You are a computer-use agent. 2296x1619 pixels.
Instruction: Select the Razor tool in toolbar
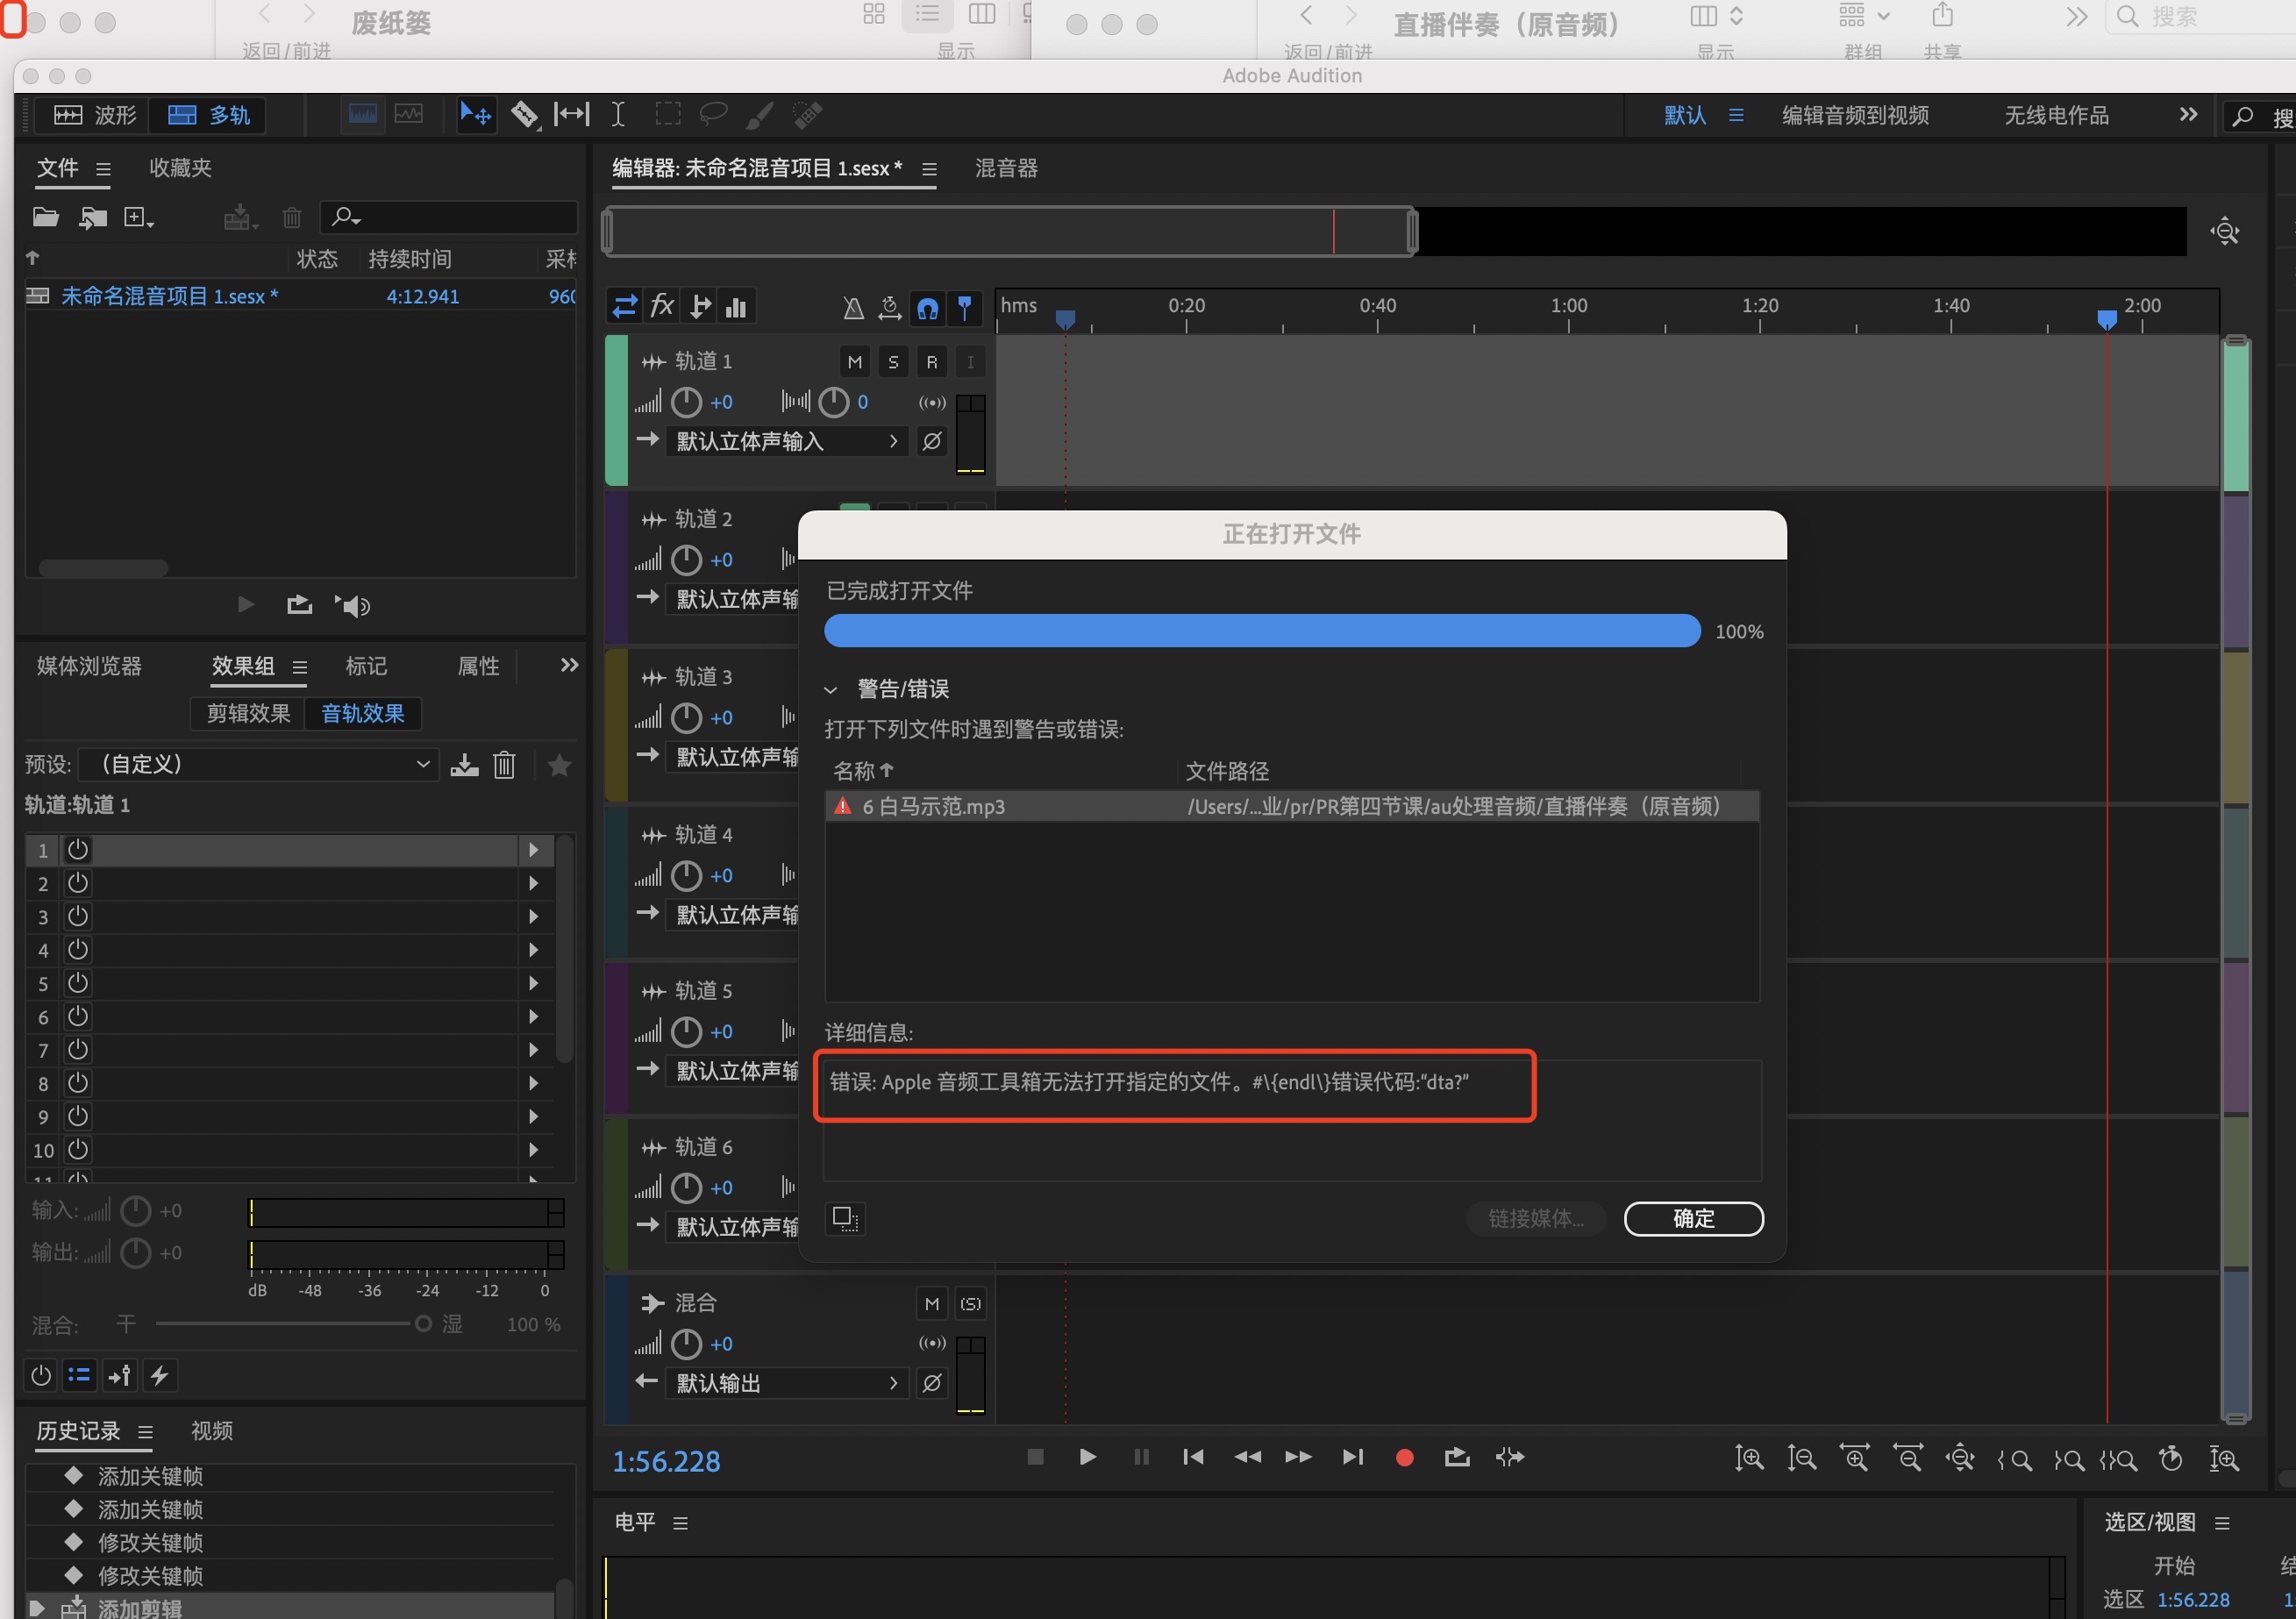pos(524,115)
